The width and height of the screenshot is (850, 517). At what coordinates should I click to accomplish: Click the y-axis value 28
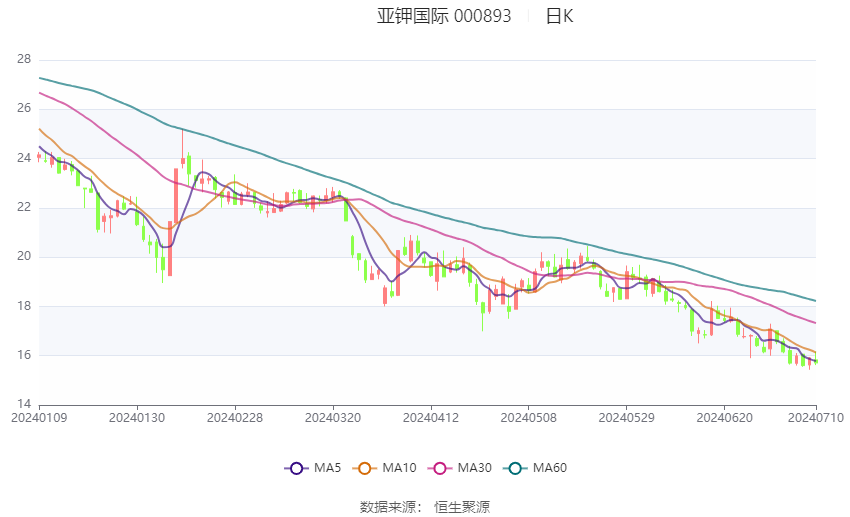(x=24, y=59)
